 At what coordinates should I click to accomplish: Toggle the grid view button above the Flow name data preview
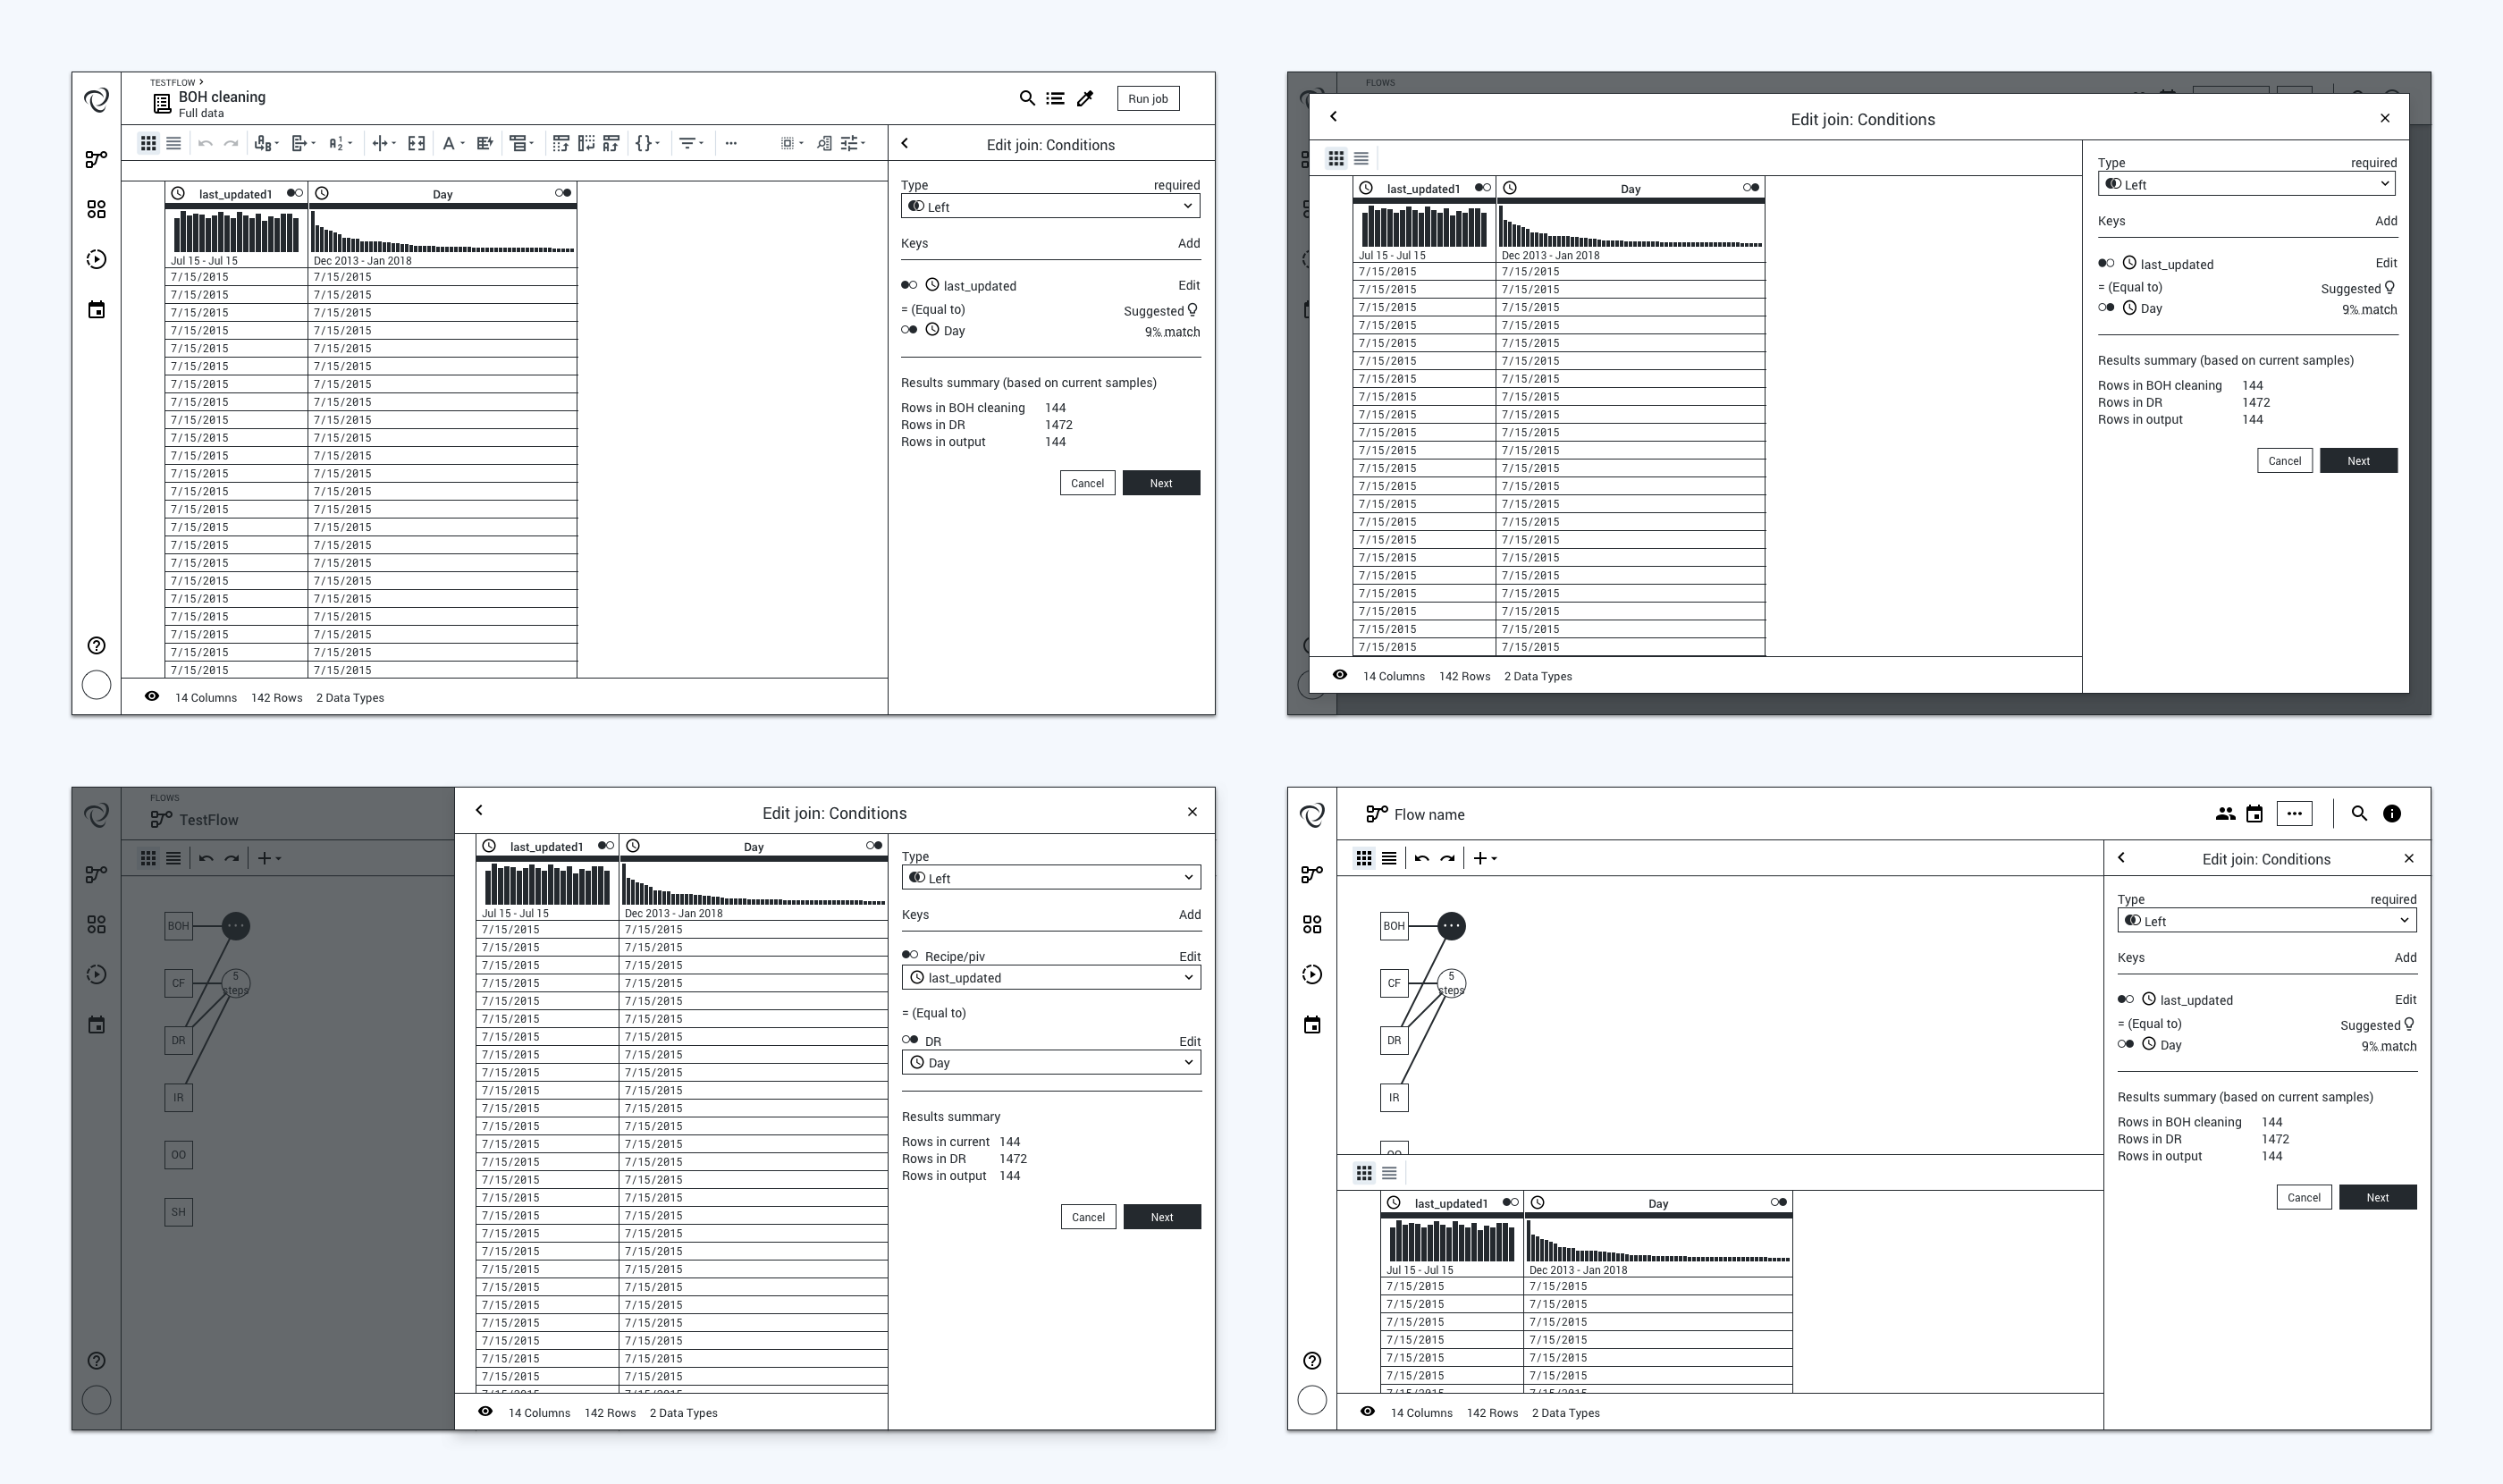click(1364, 1173)
